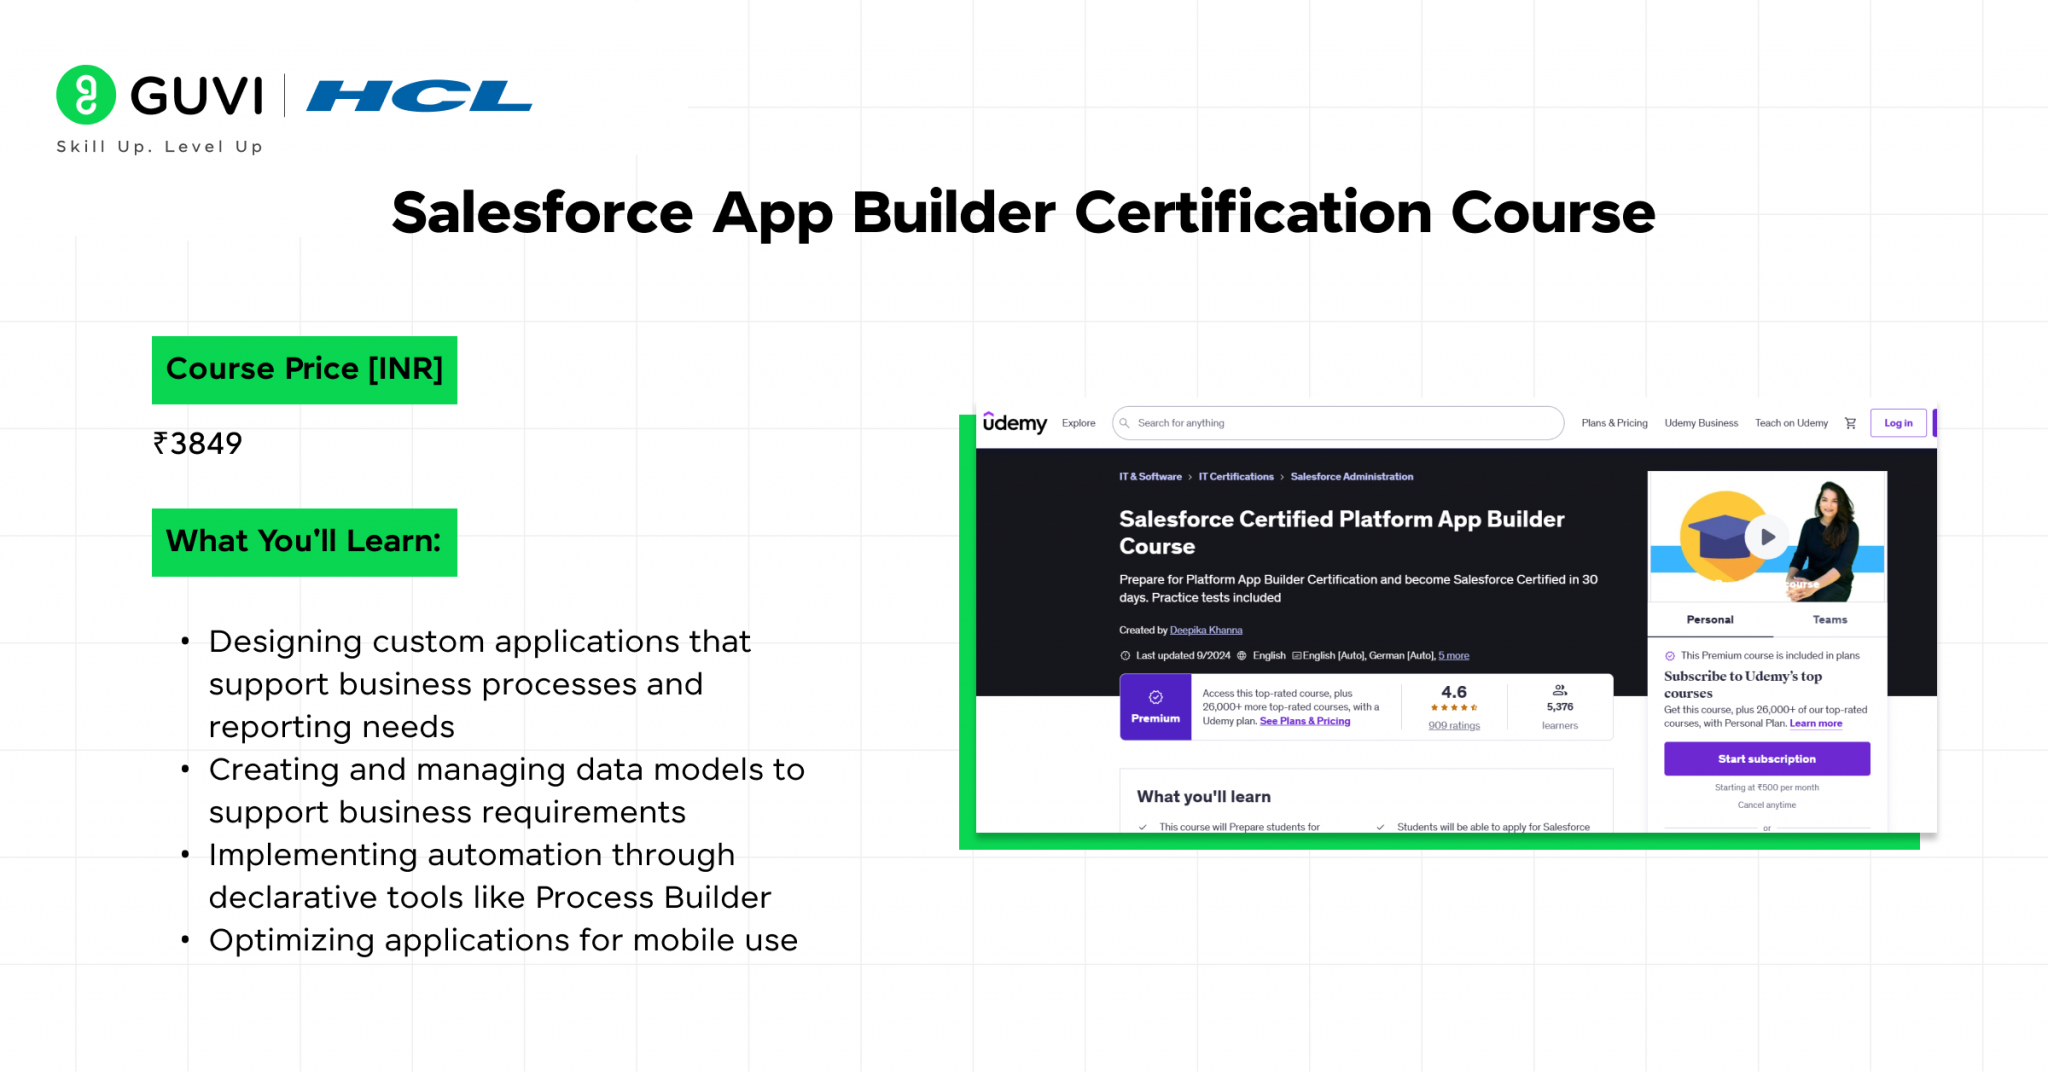Open the Udemy Business menu item
This screenshot has width=2048, height=1075.
pos(1701,422)
